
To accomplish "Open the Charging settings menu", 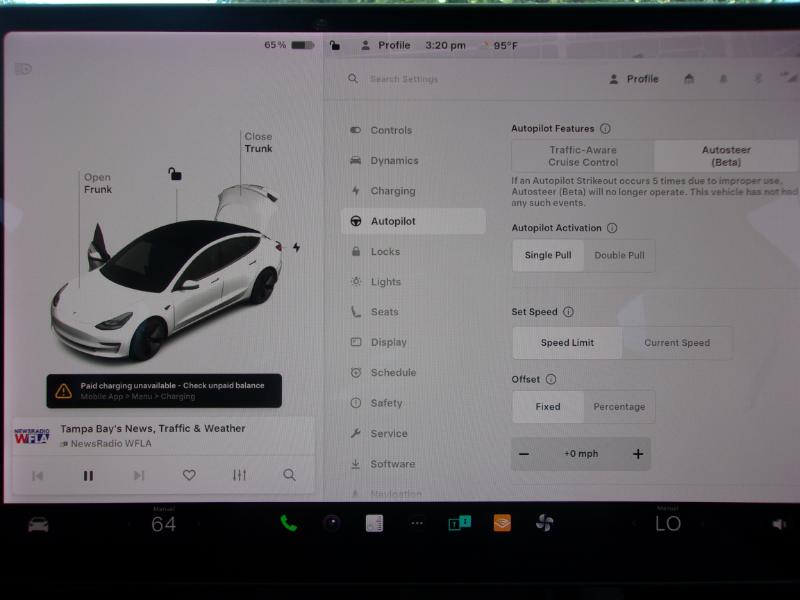I will click(x=392, y=191).
